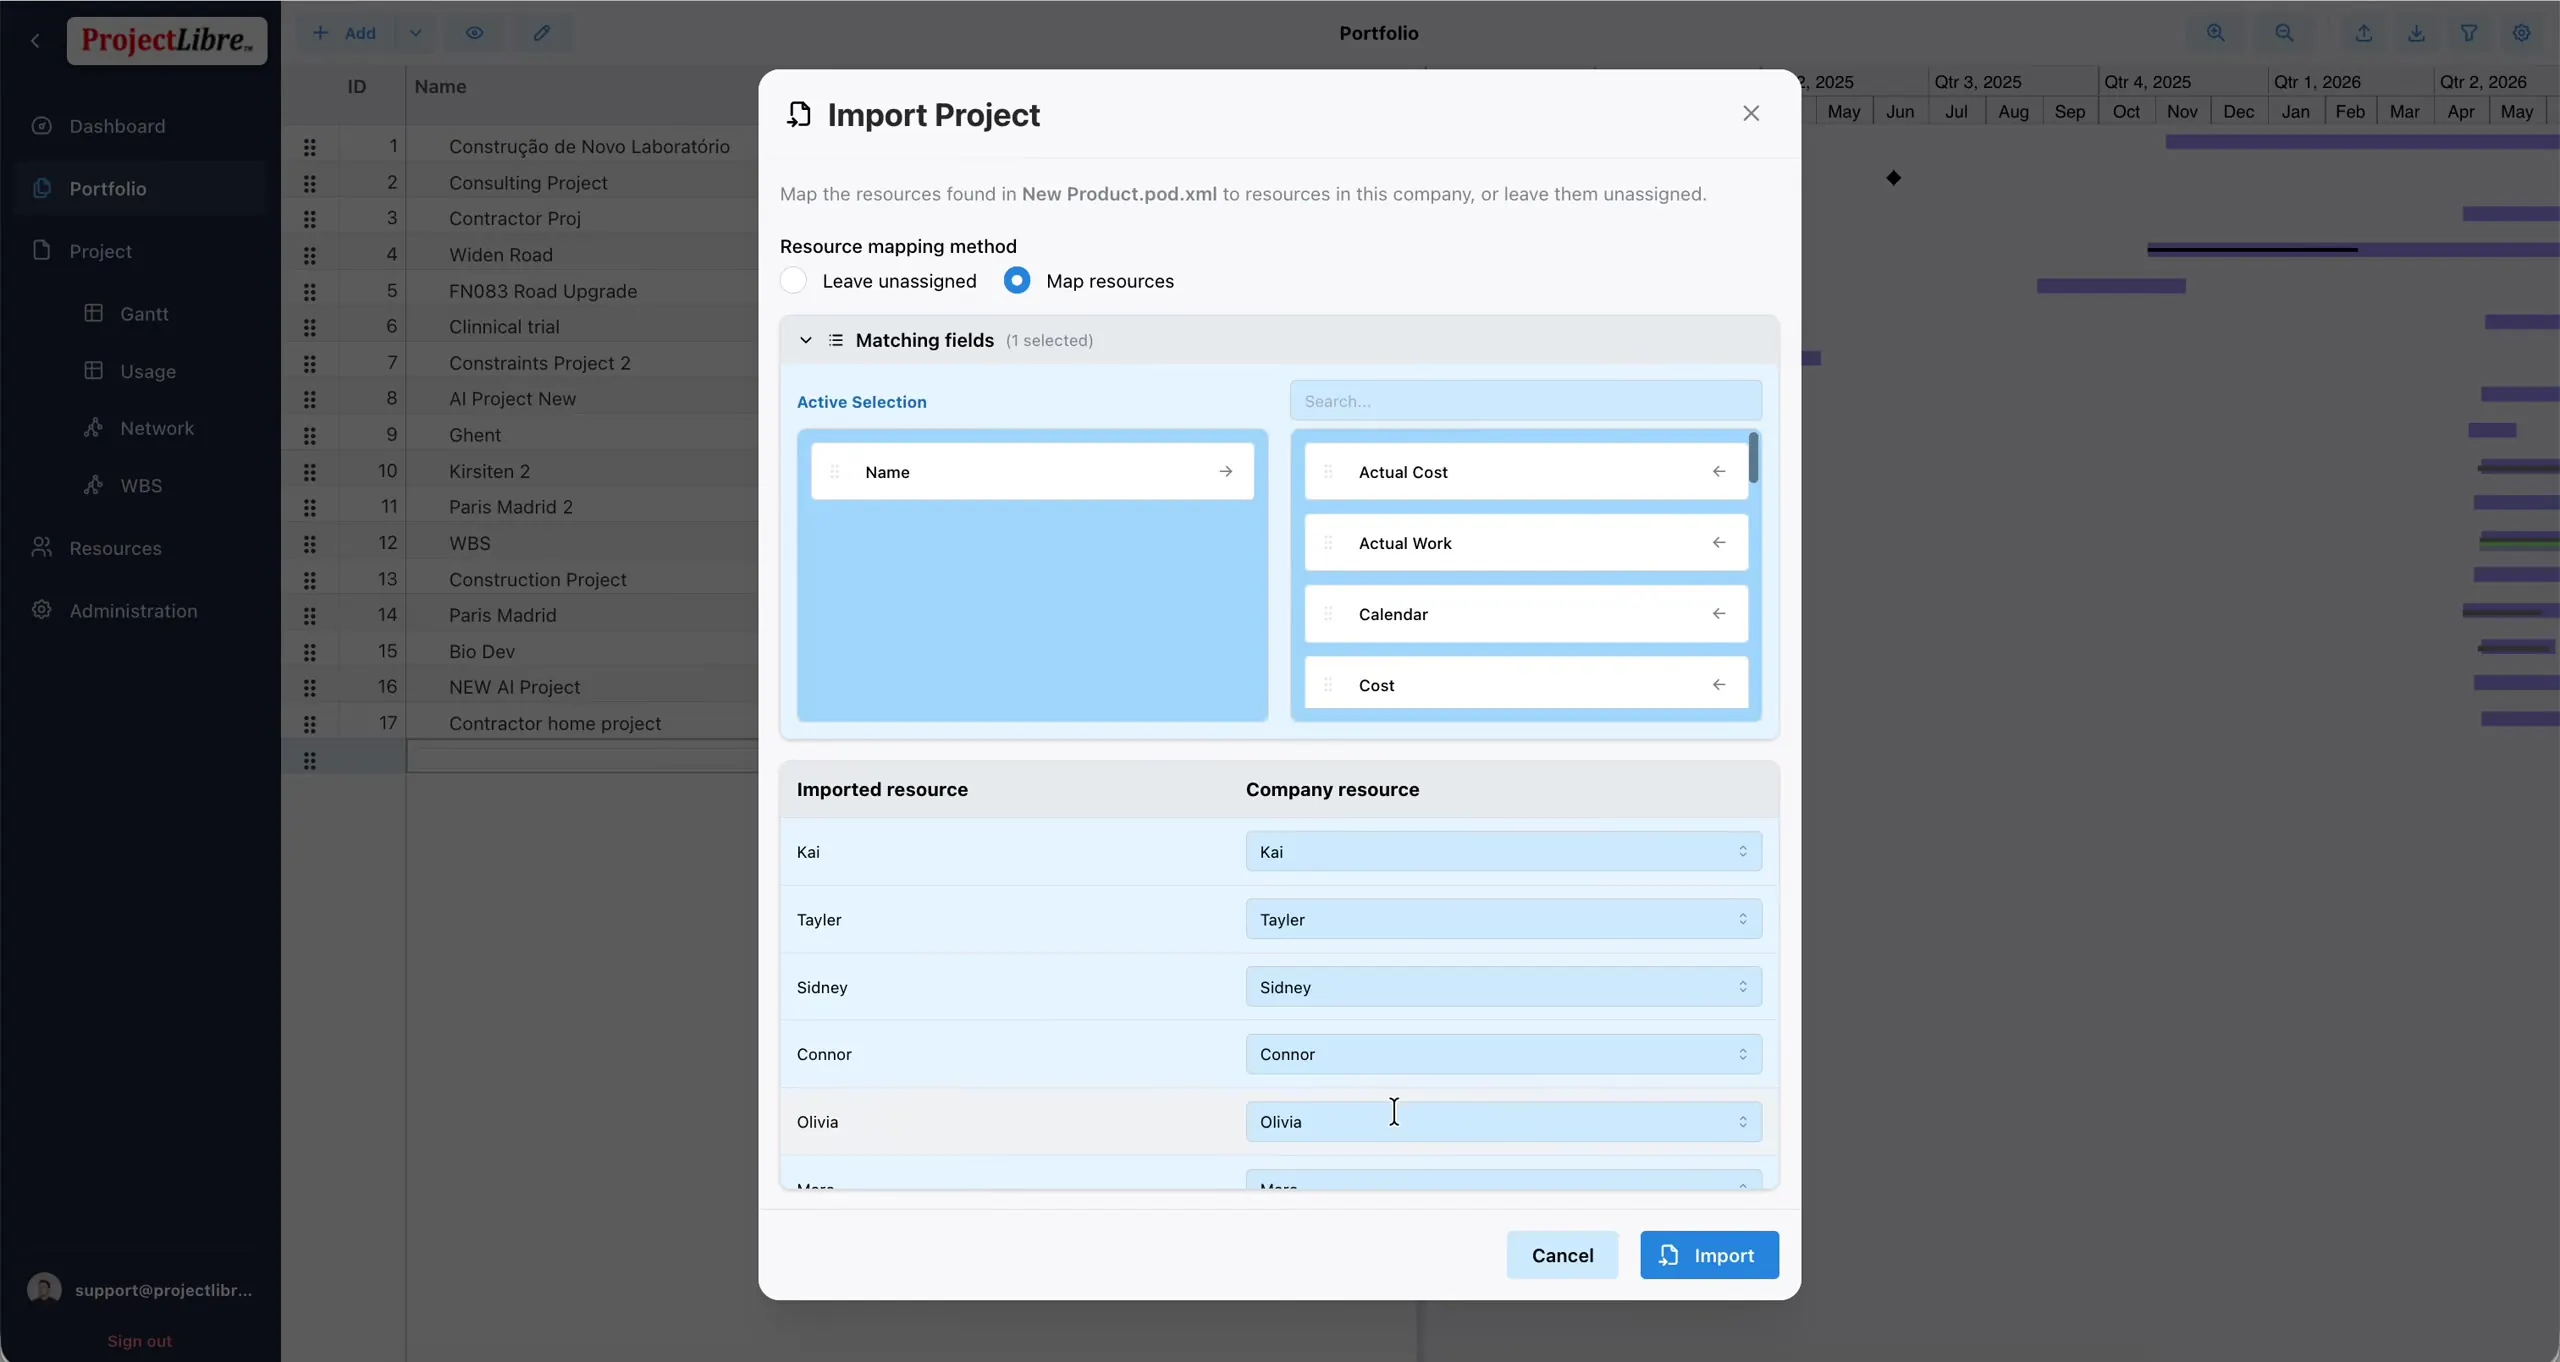Click the zoom out icon

click(x=2284, y=33)
